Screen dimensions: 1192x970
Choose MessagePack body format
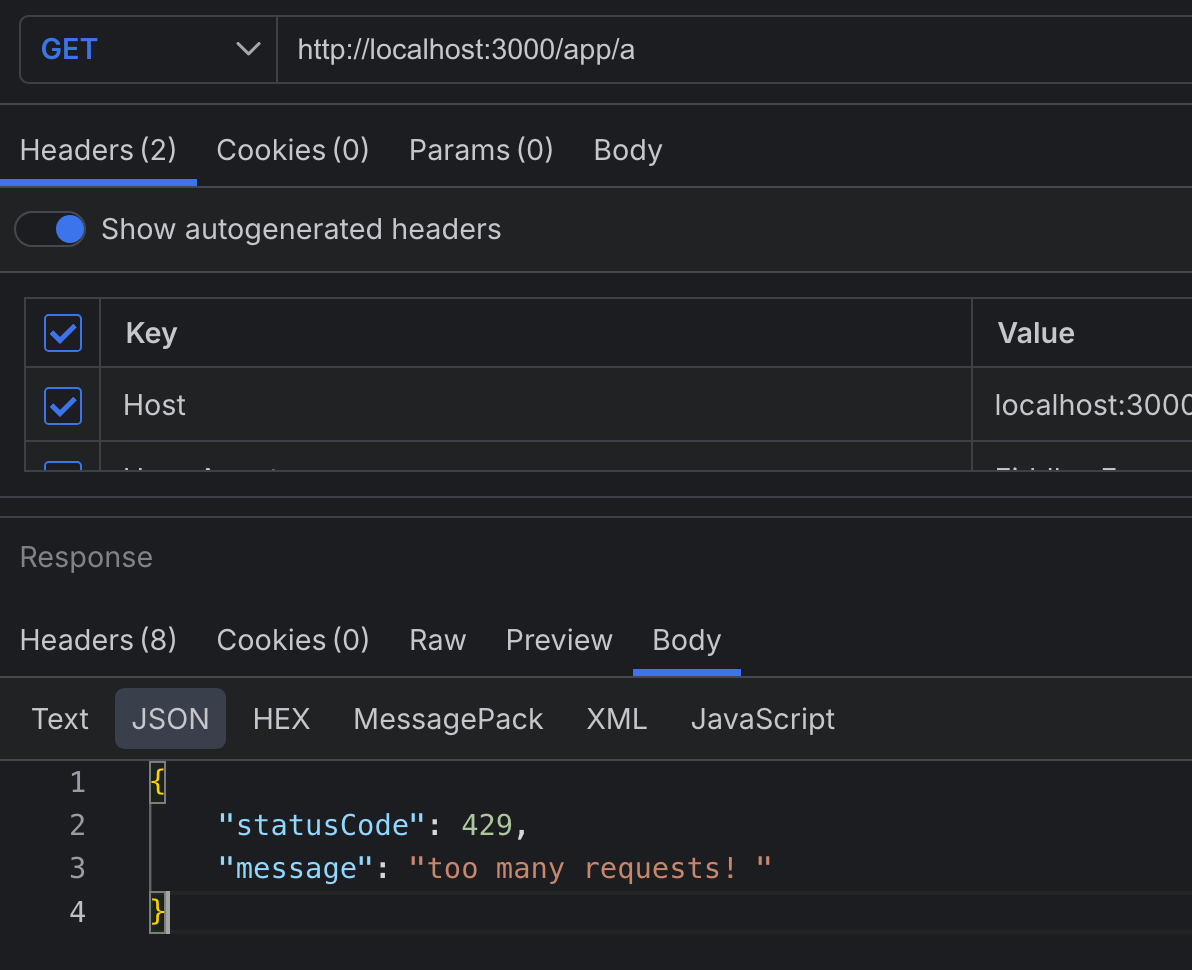[x=448, y=719]
